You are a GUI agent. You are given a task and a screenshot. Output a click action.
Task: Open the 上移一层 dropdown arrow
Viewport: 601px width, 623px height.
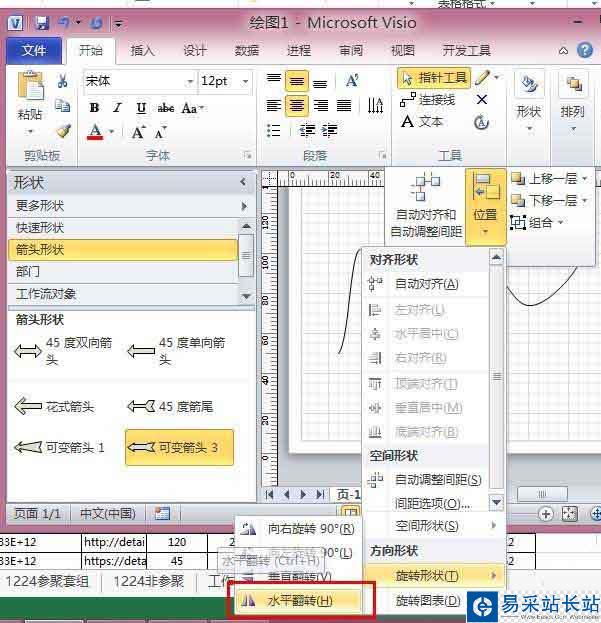point(584,178)
